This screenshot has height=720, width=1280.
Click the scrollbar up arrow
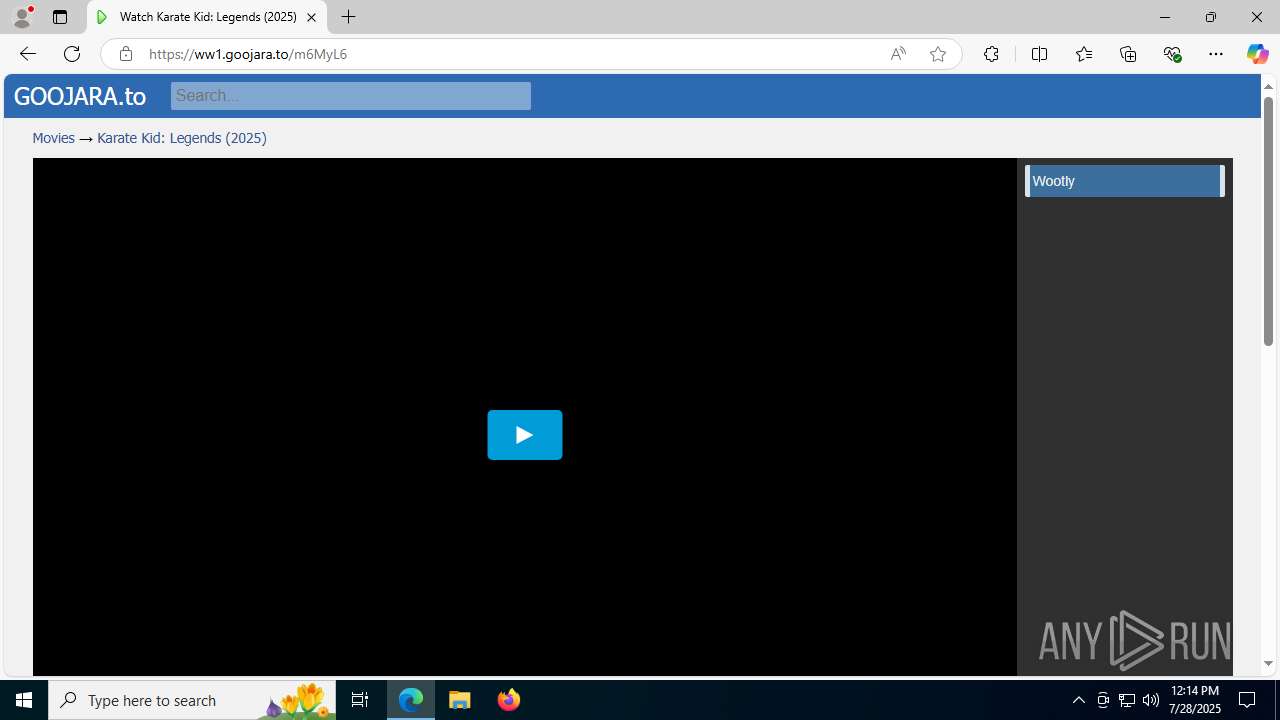point(1268,86)
